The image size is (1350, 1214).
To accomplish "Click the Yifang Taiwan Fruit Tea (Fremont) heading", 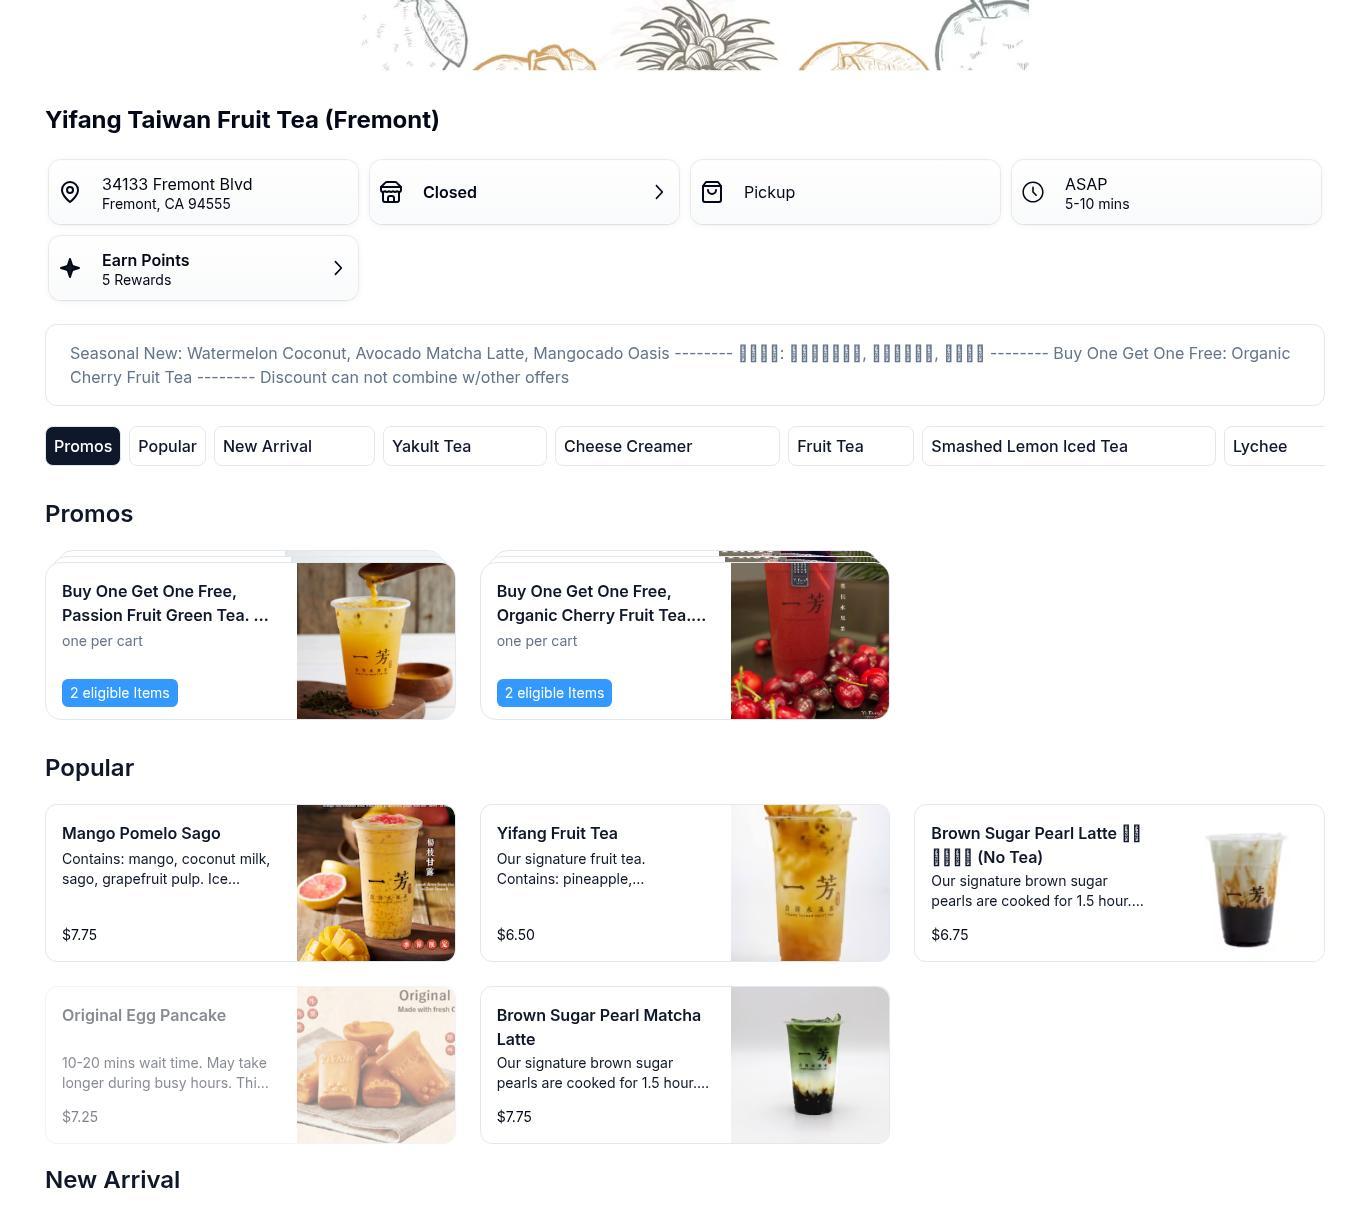I will pos(242,120).
